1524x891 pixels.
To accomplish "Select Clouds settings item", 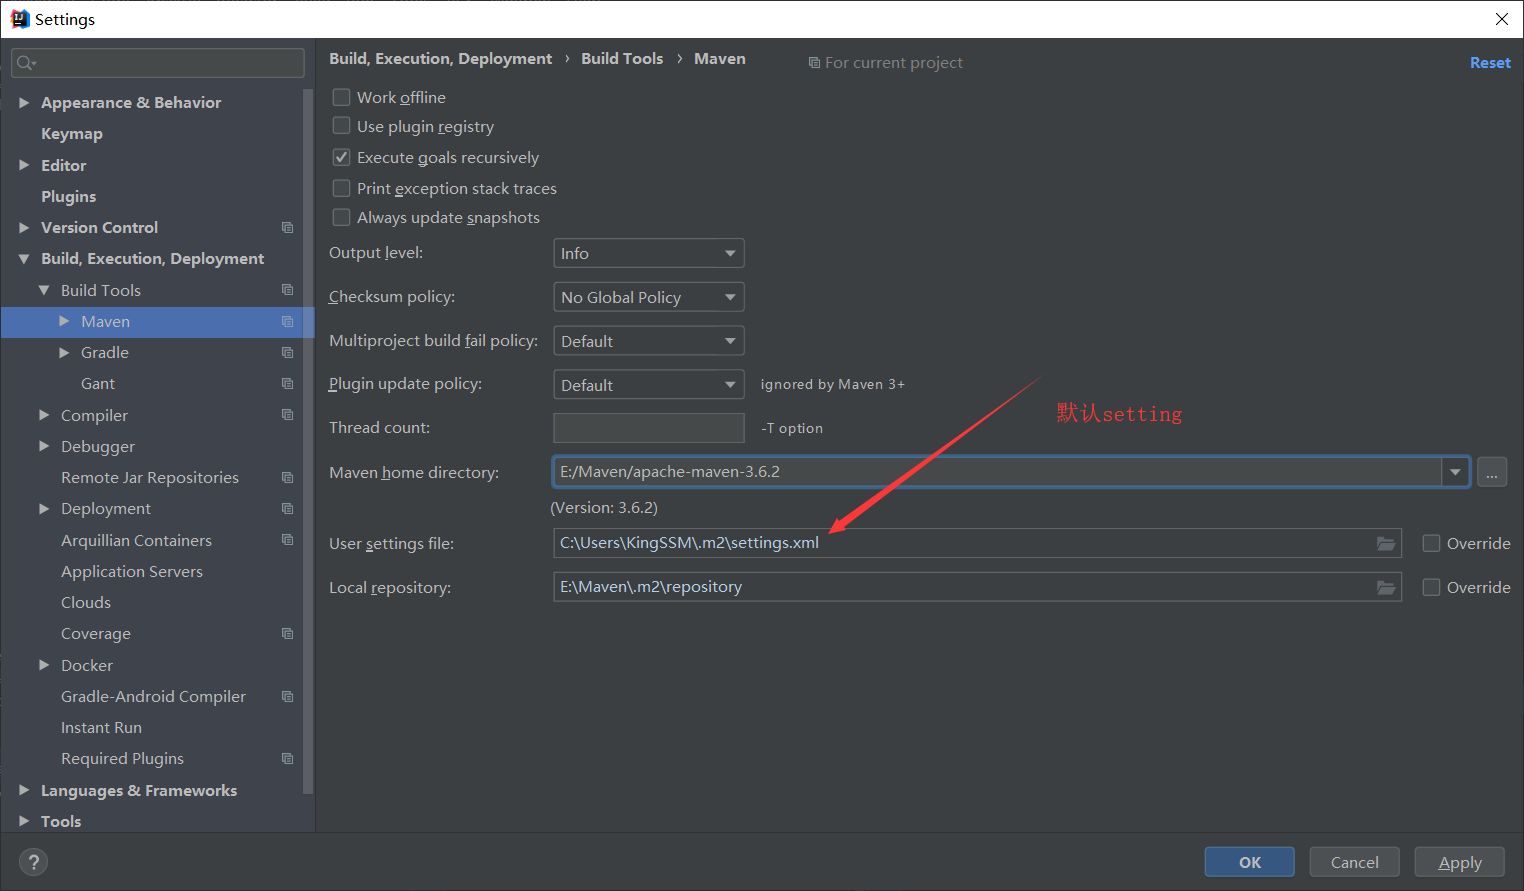I will point(86,602).
